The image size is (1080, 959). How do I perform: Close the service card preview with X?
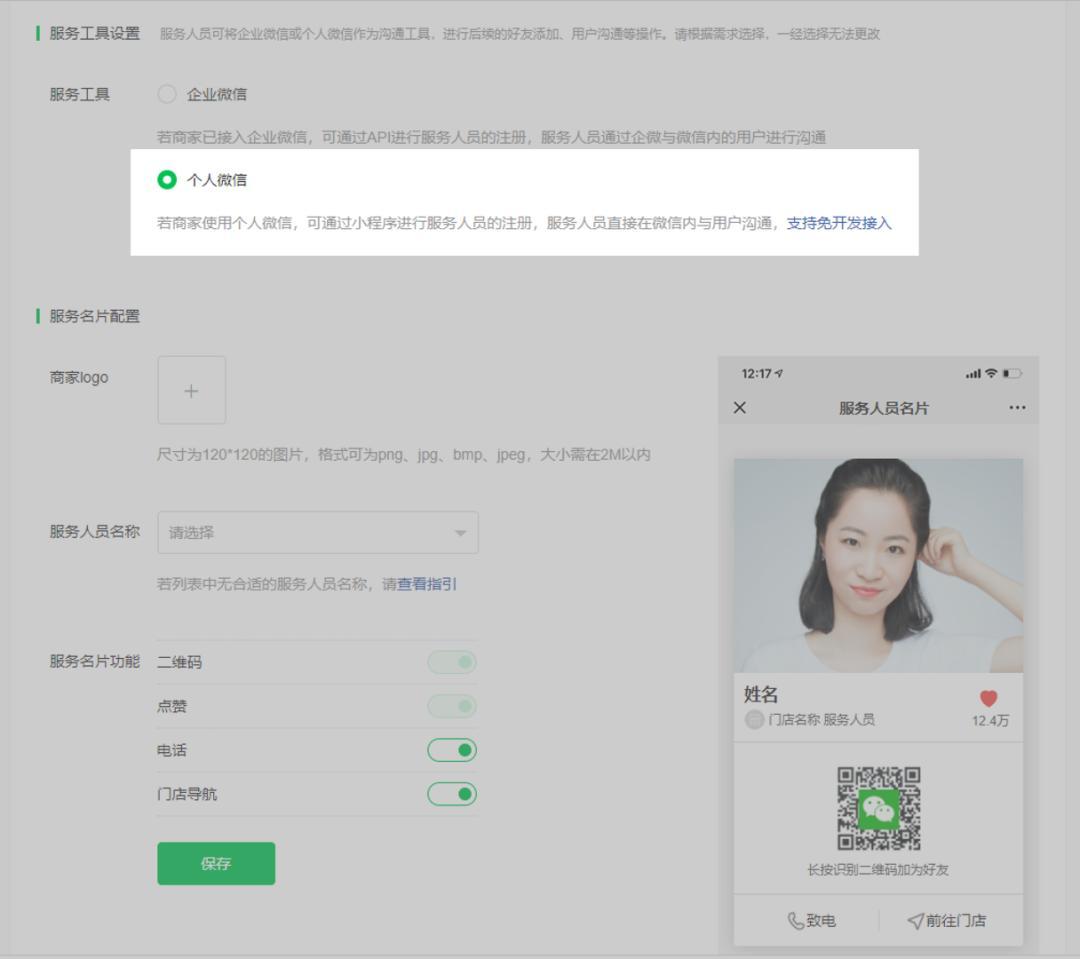pyautogui.click(x=740, y=408)
